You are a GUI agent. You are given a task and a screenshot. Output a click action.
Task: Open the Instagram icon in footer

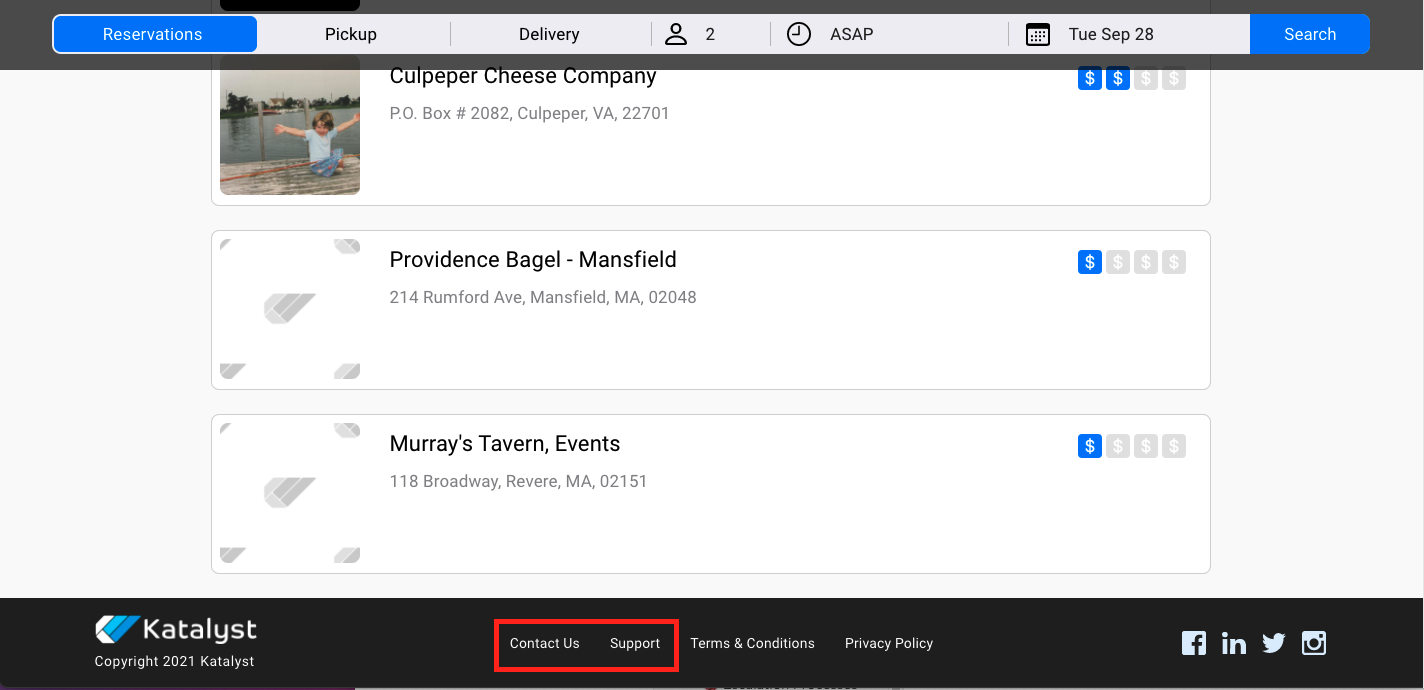(1313, 643)
